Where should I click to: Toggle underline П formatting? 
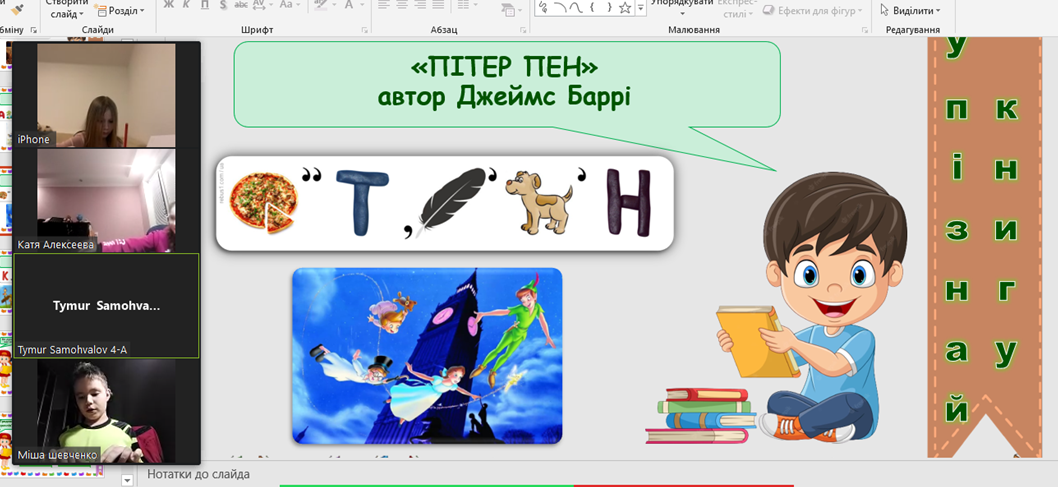coord(204,5)
